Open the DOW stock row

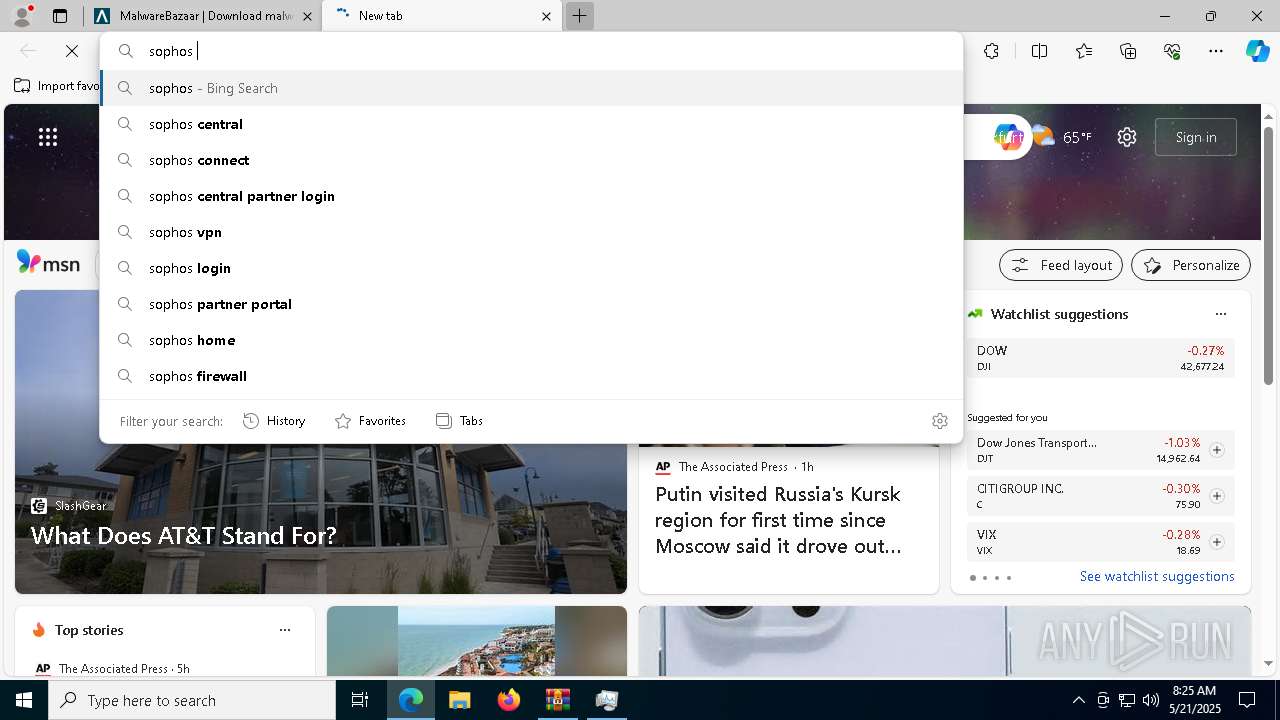(x=1100, y=358)
